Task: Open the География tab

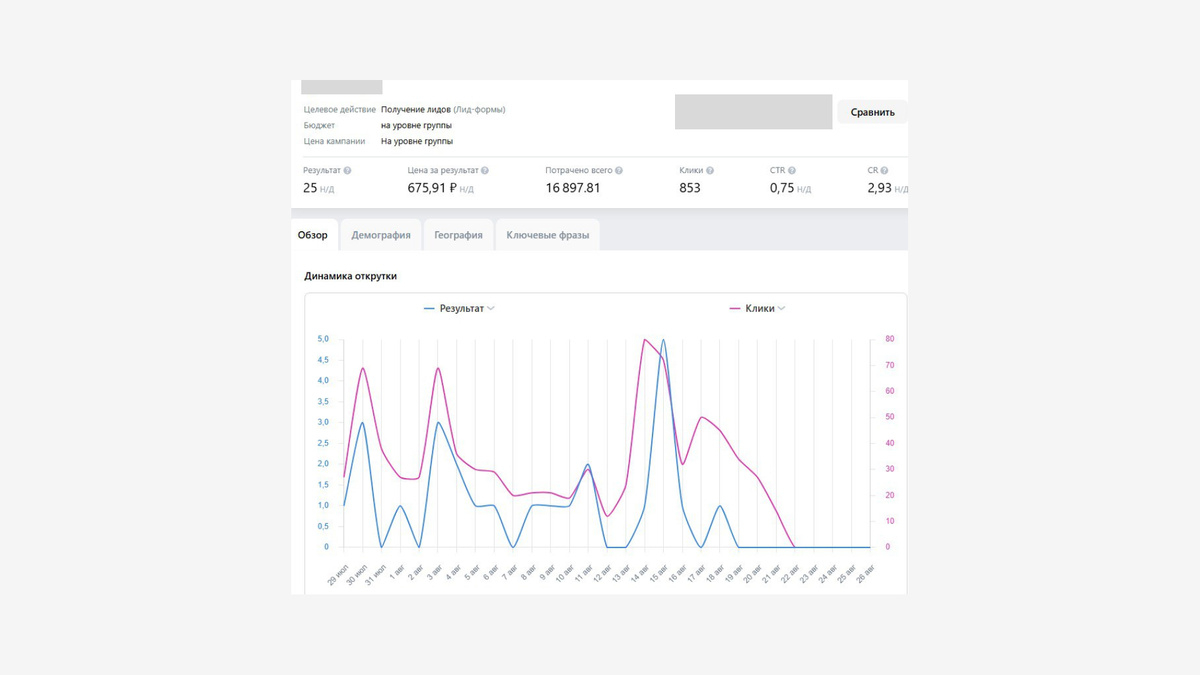Action: 458,235
